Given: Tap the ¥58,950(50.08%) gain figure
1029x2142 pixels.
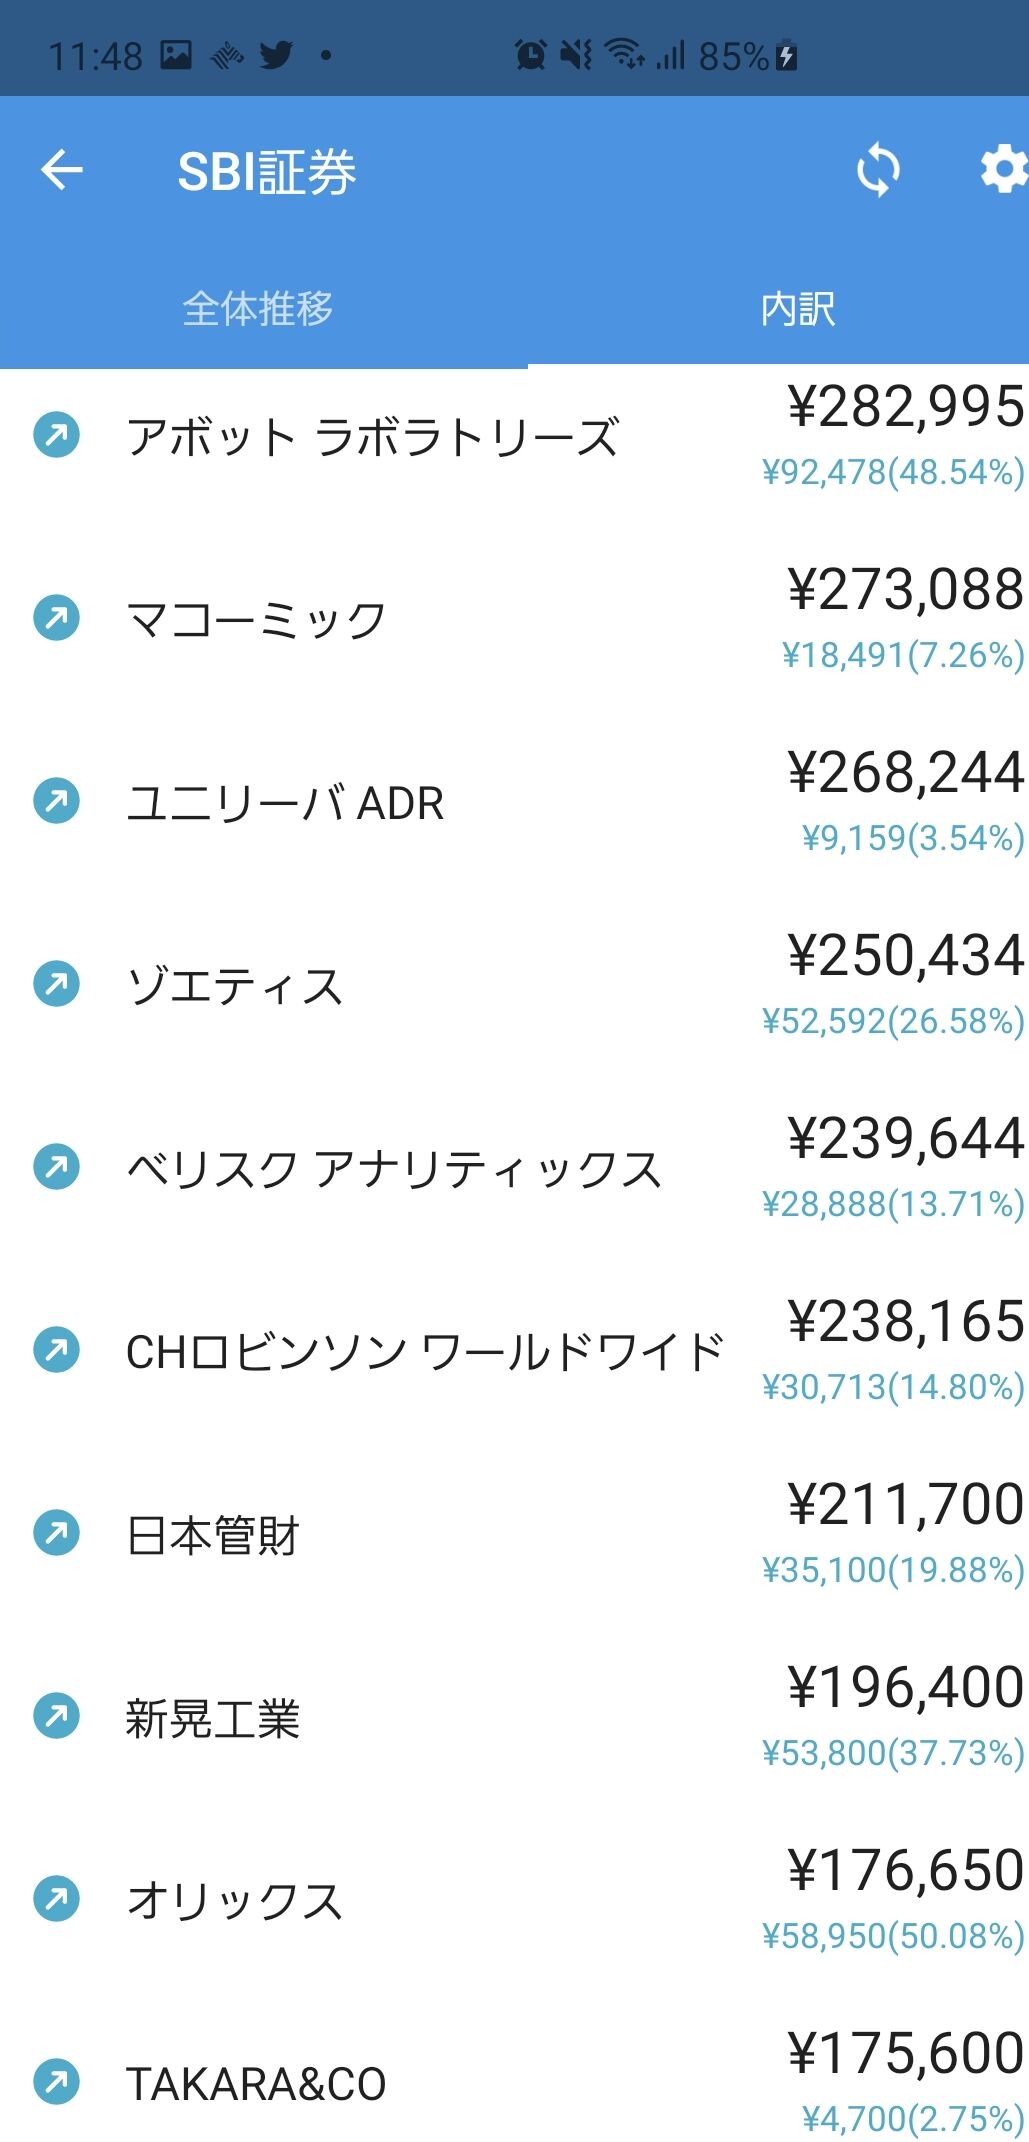Looking at the screenshot, I should (x=893, y=1936).
